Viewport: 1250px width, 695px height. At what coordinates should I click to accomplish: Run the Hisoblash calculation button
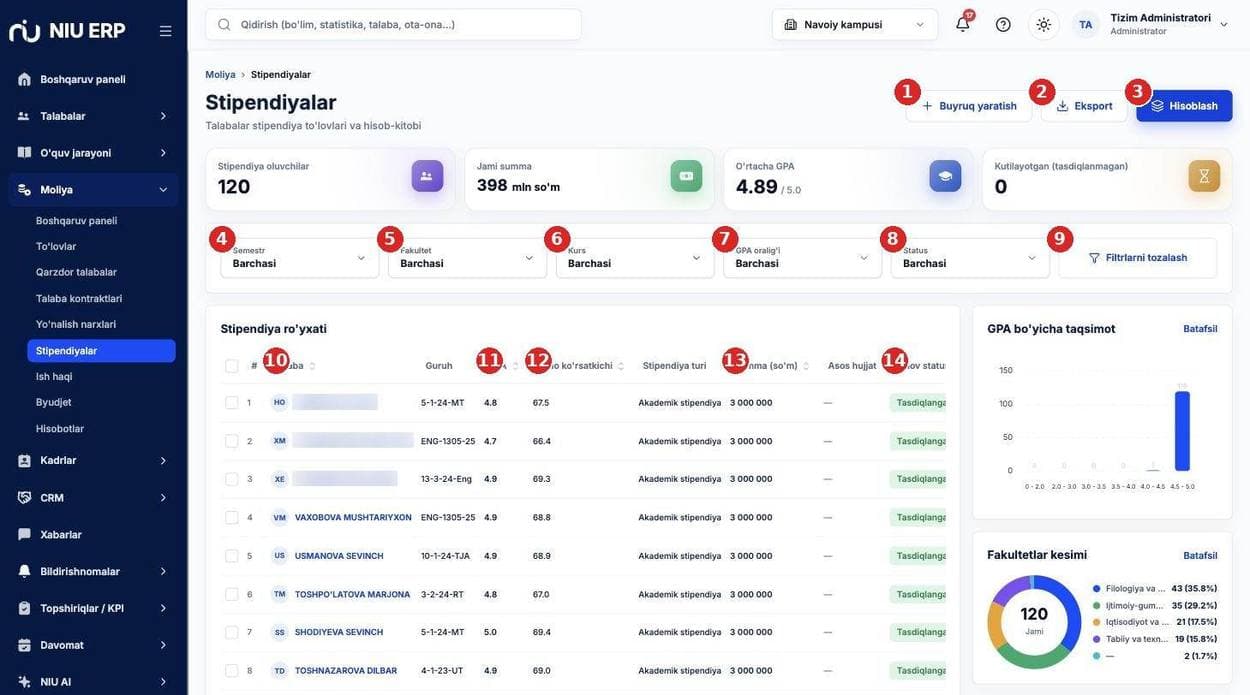(x=1184, y=106)
